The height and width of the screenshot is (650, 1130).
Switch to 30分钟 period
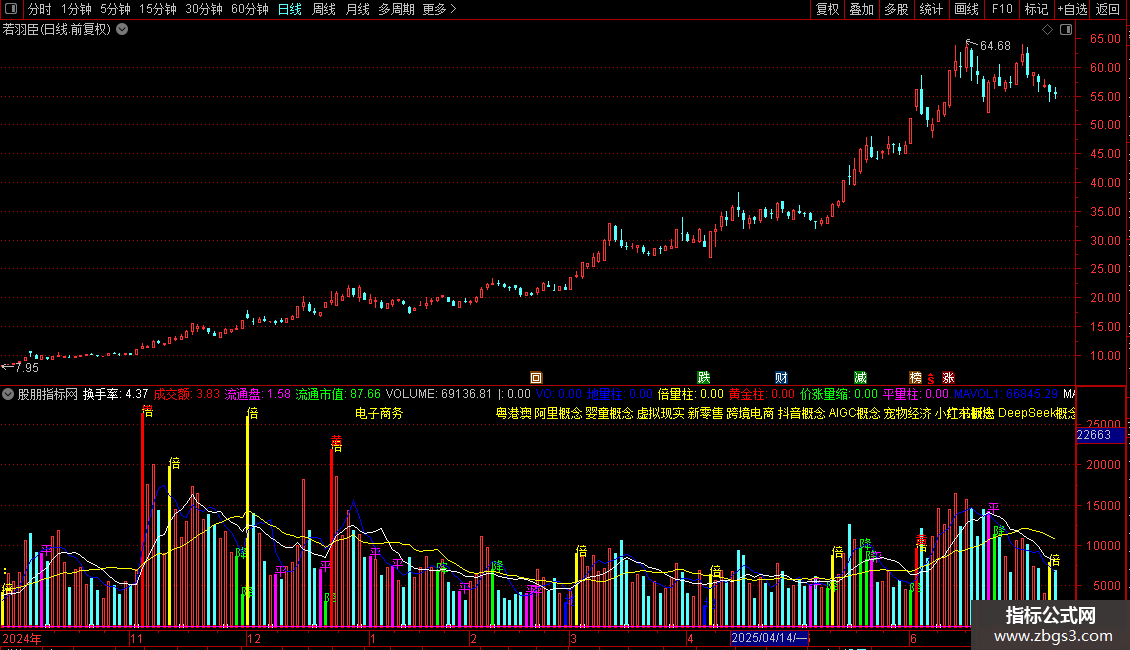point(204,9)
